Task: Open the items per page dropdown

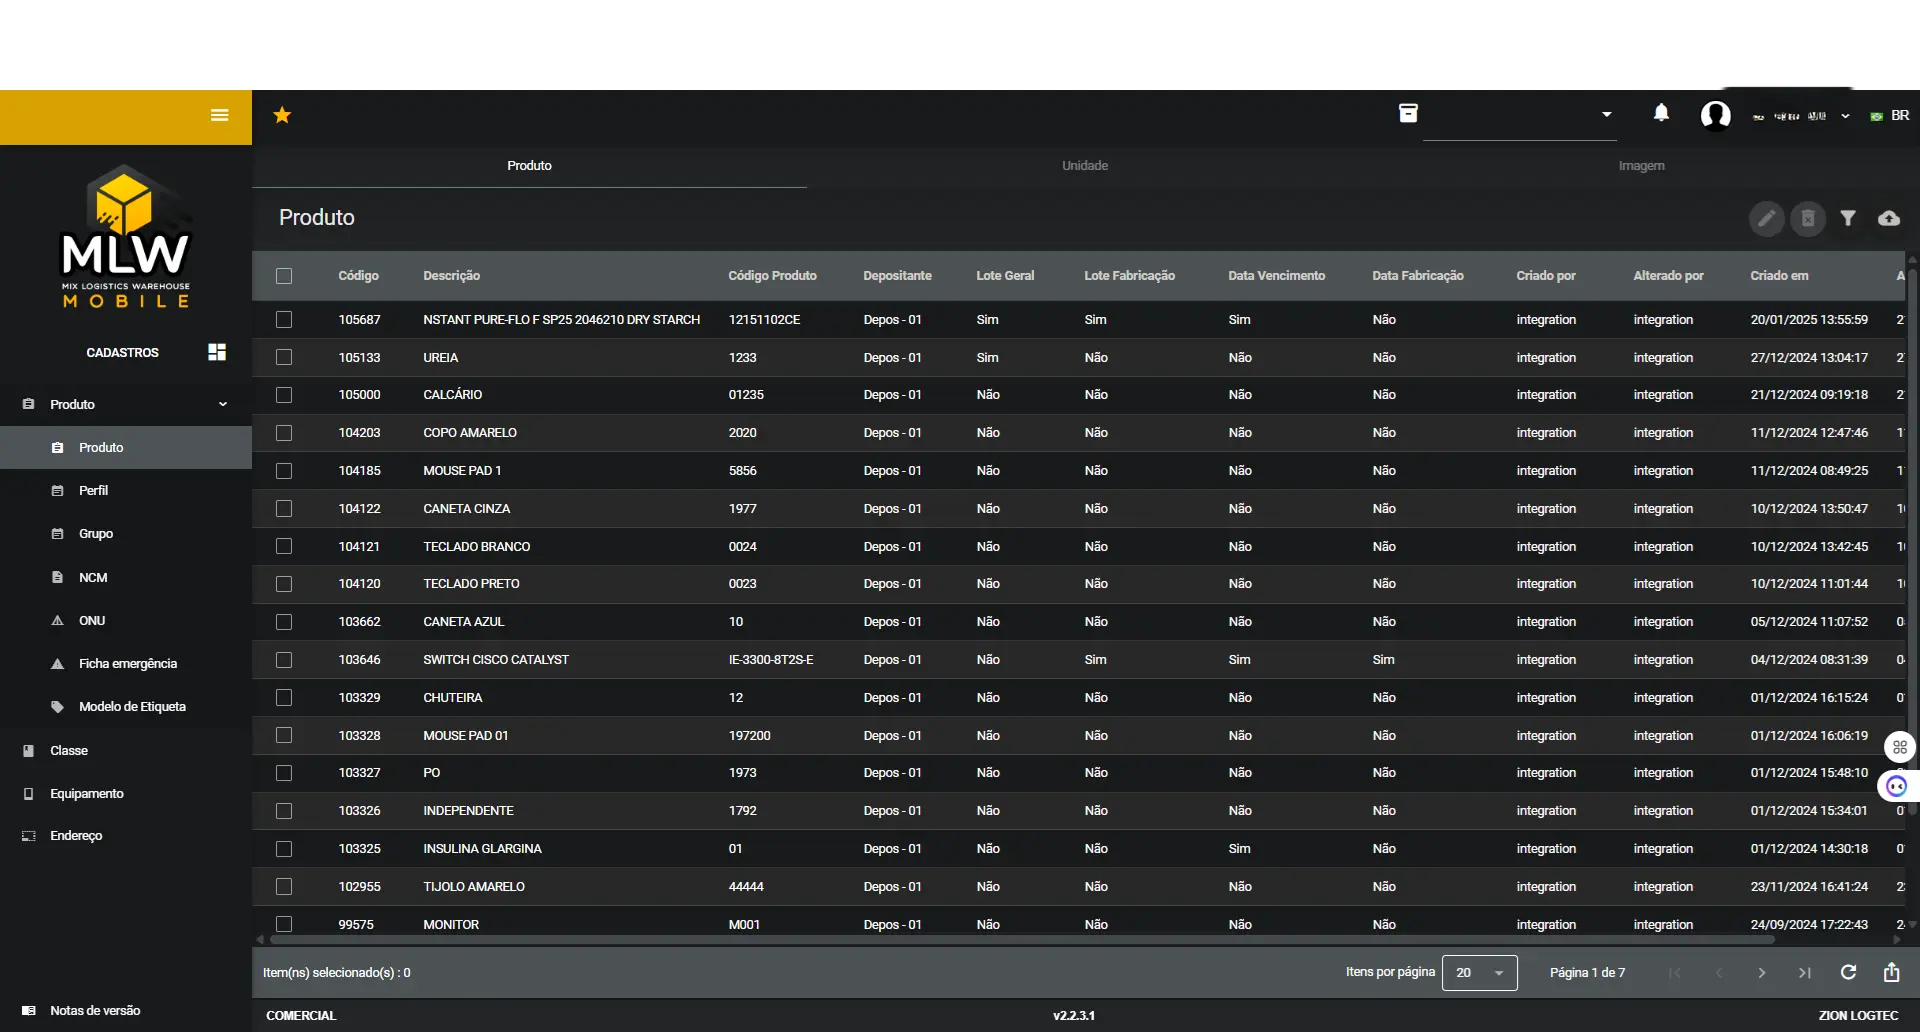Action: pos(1479,973)
